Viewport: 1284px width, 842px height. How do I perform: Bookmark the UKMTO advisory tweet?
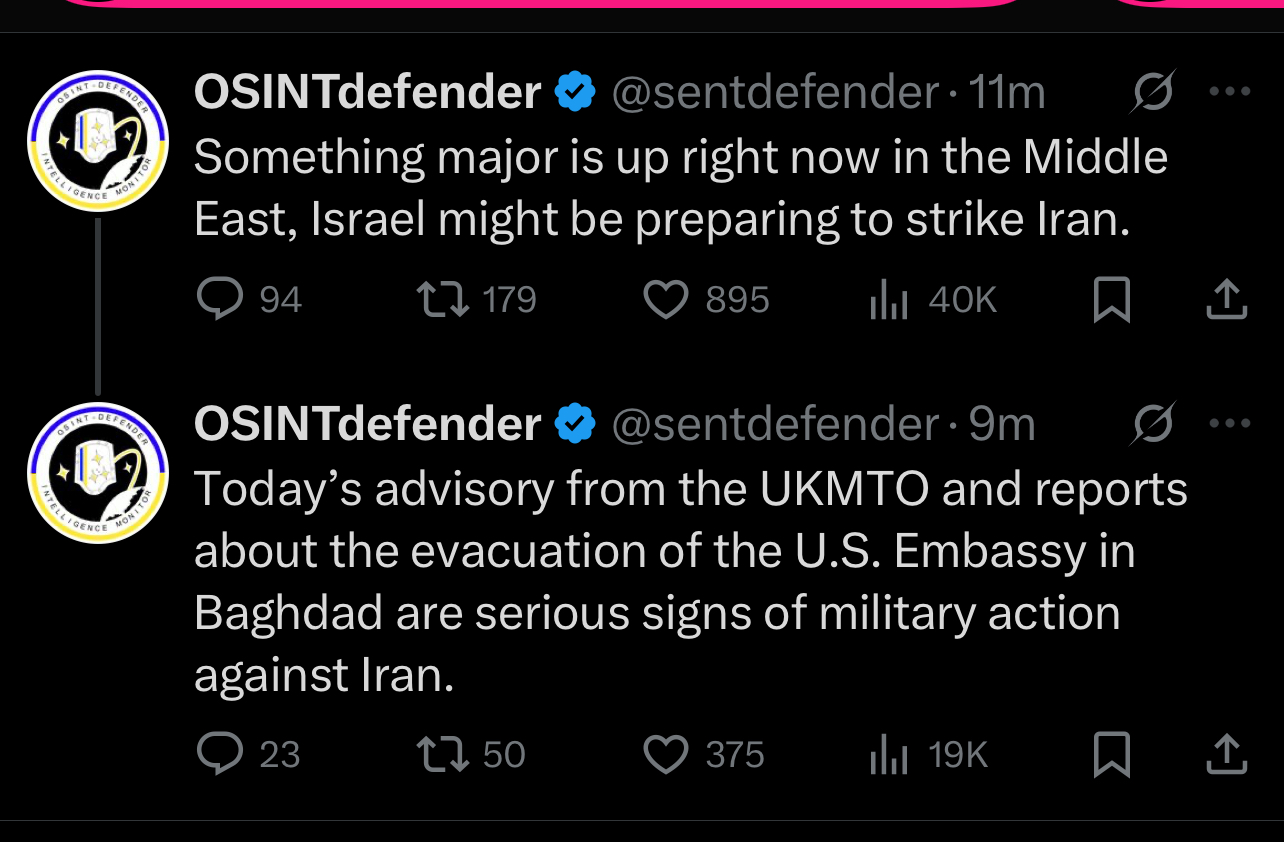click(1112, 754)
